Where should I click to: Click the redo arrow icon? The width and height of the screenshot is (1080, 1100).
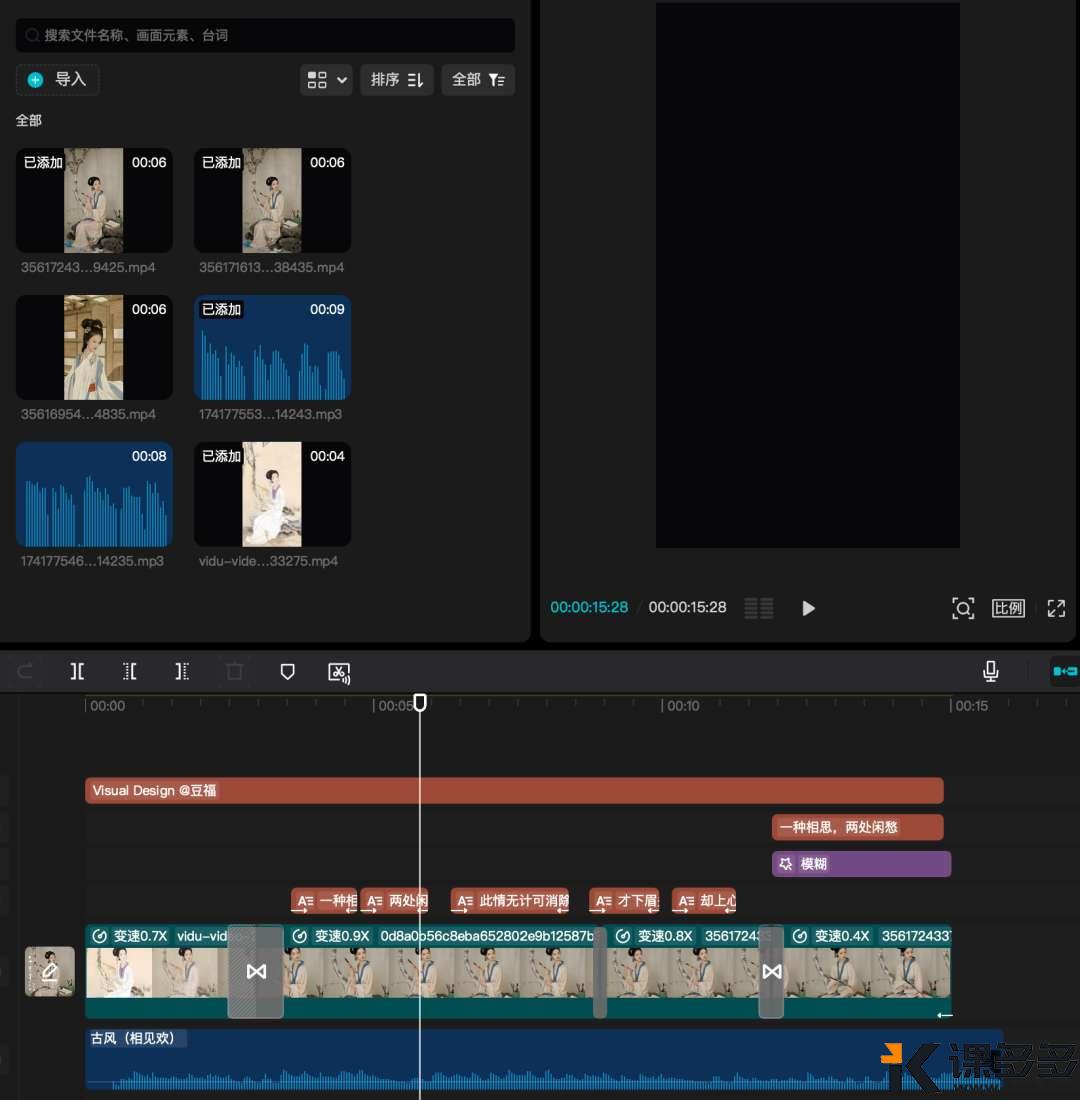coord(25,671)
